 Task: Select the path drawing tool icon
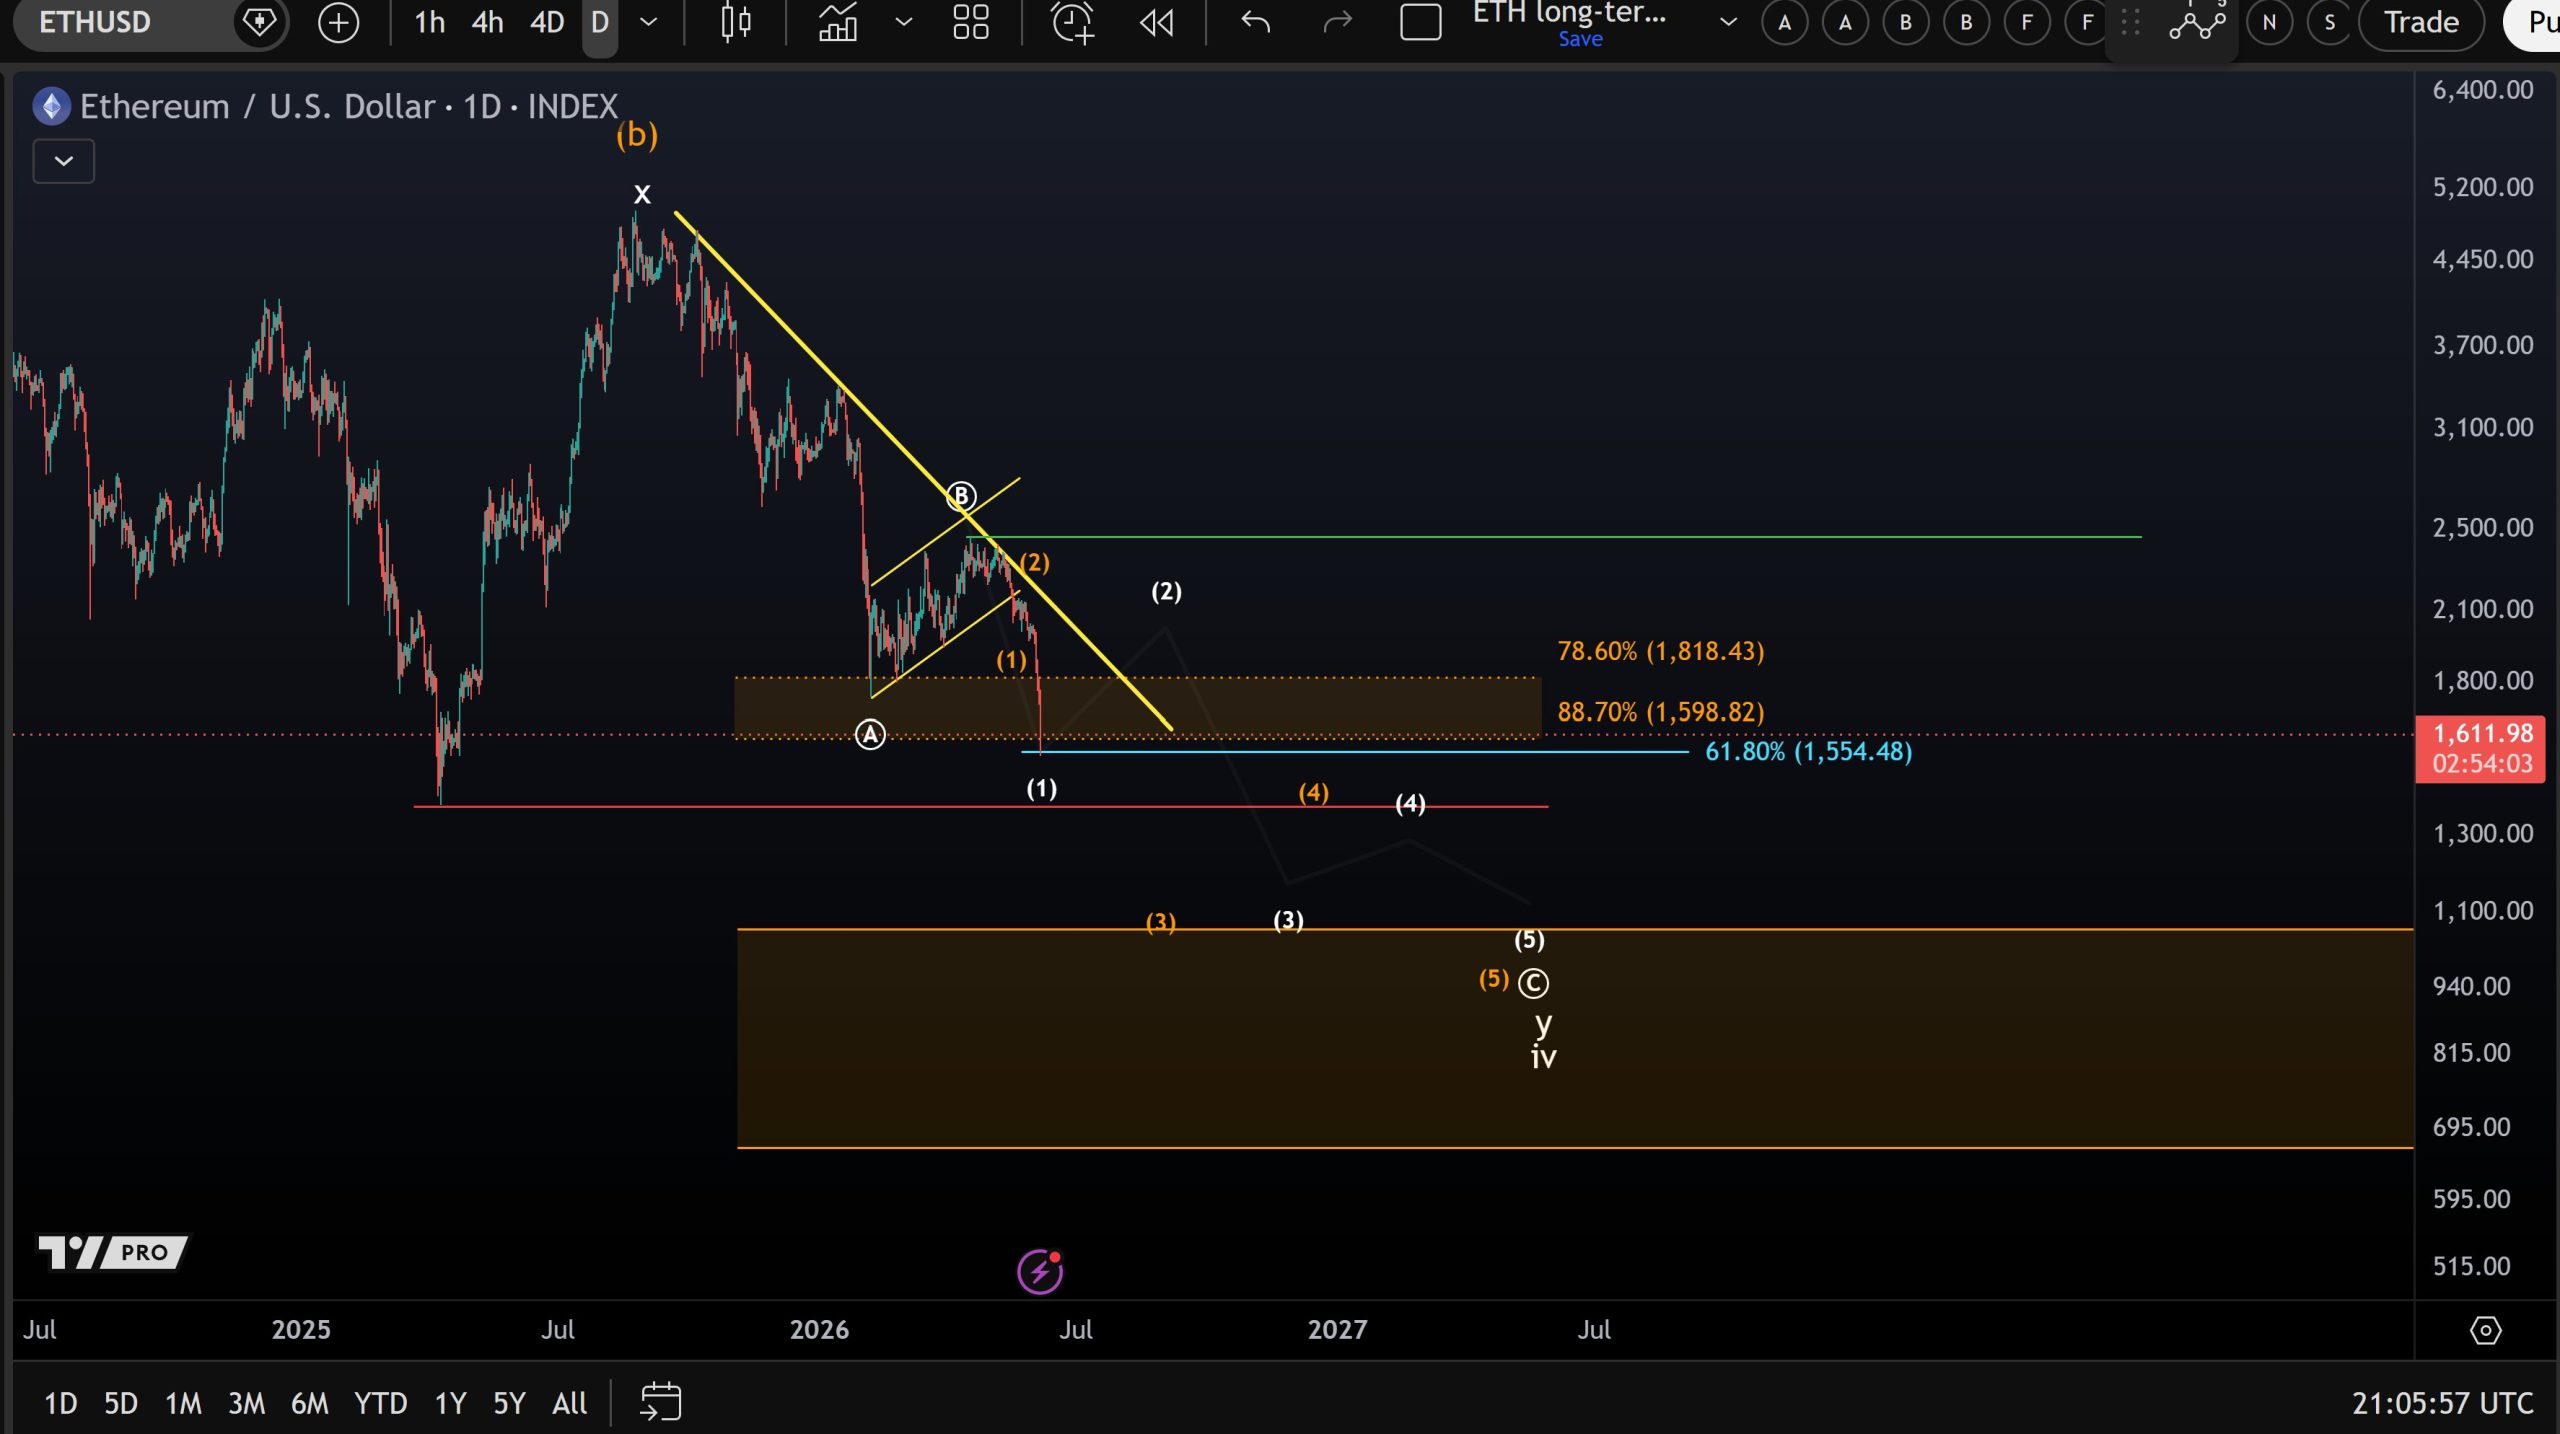2197,22
